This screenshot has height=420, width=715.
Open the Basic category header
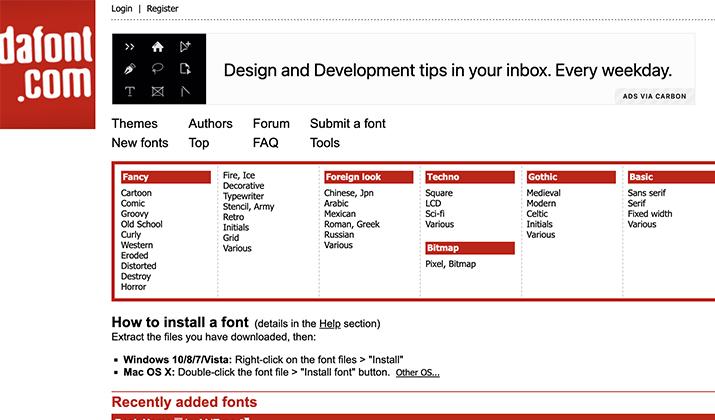[x=671, y=177]
